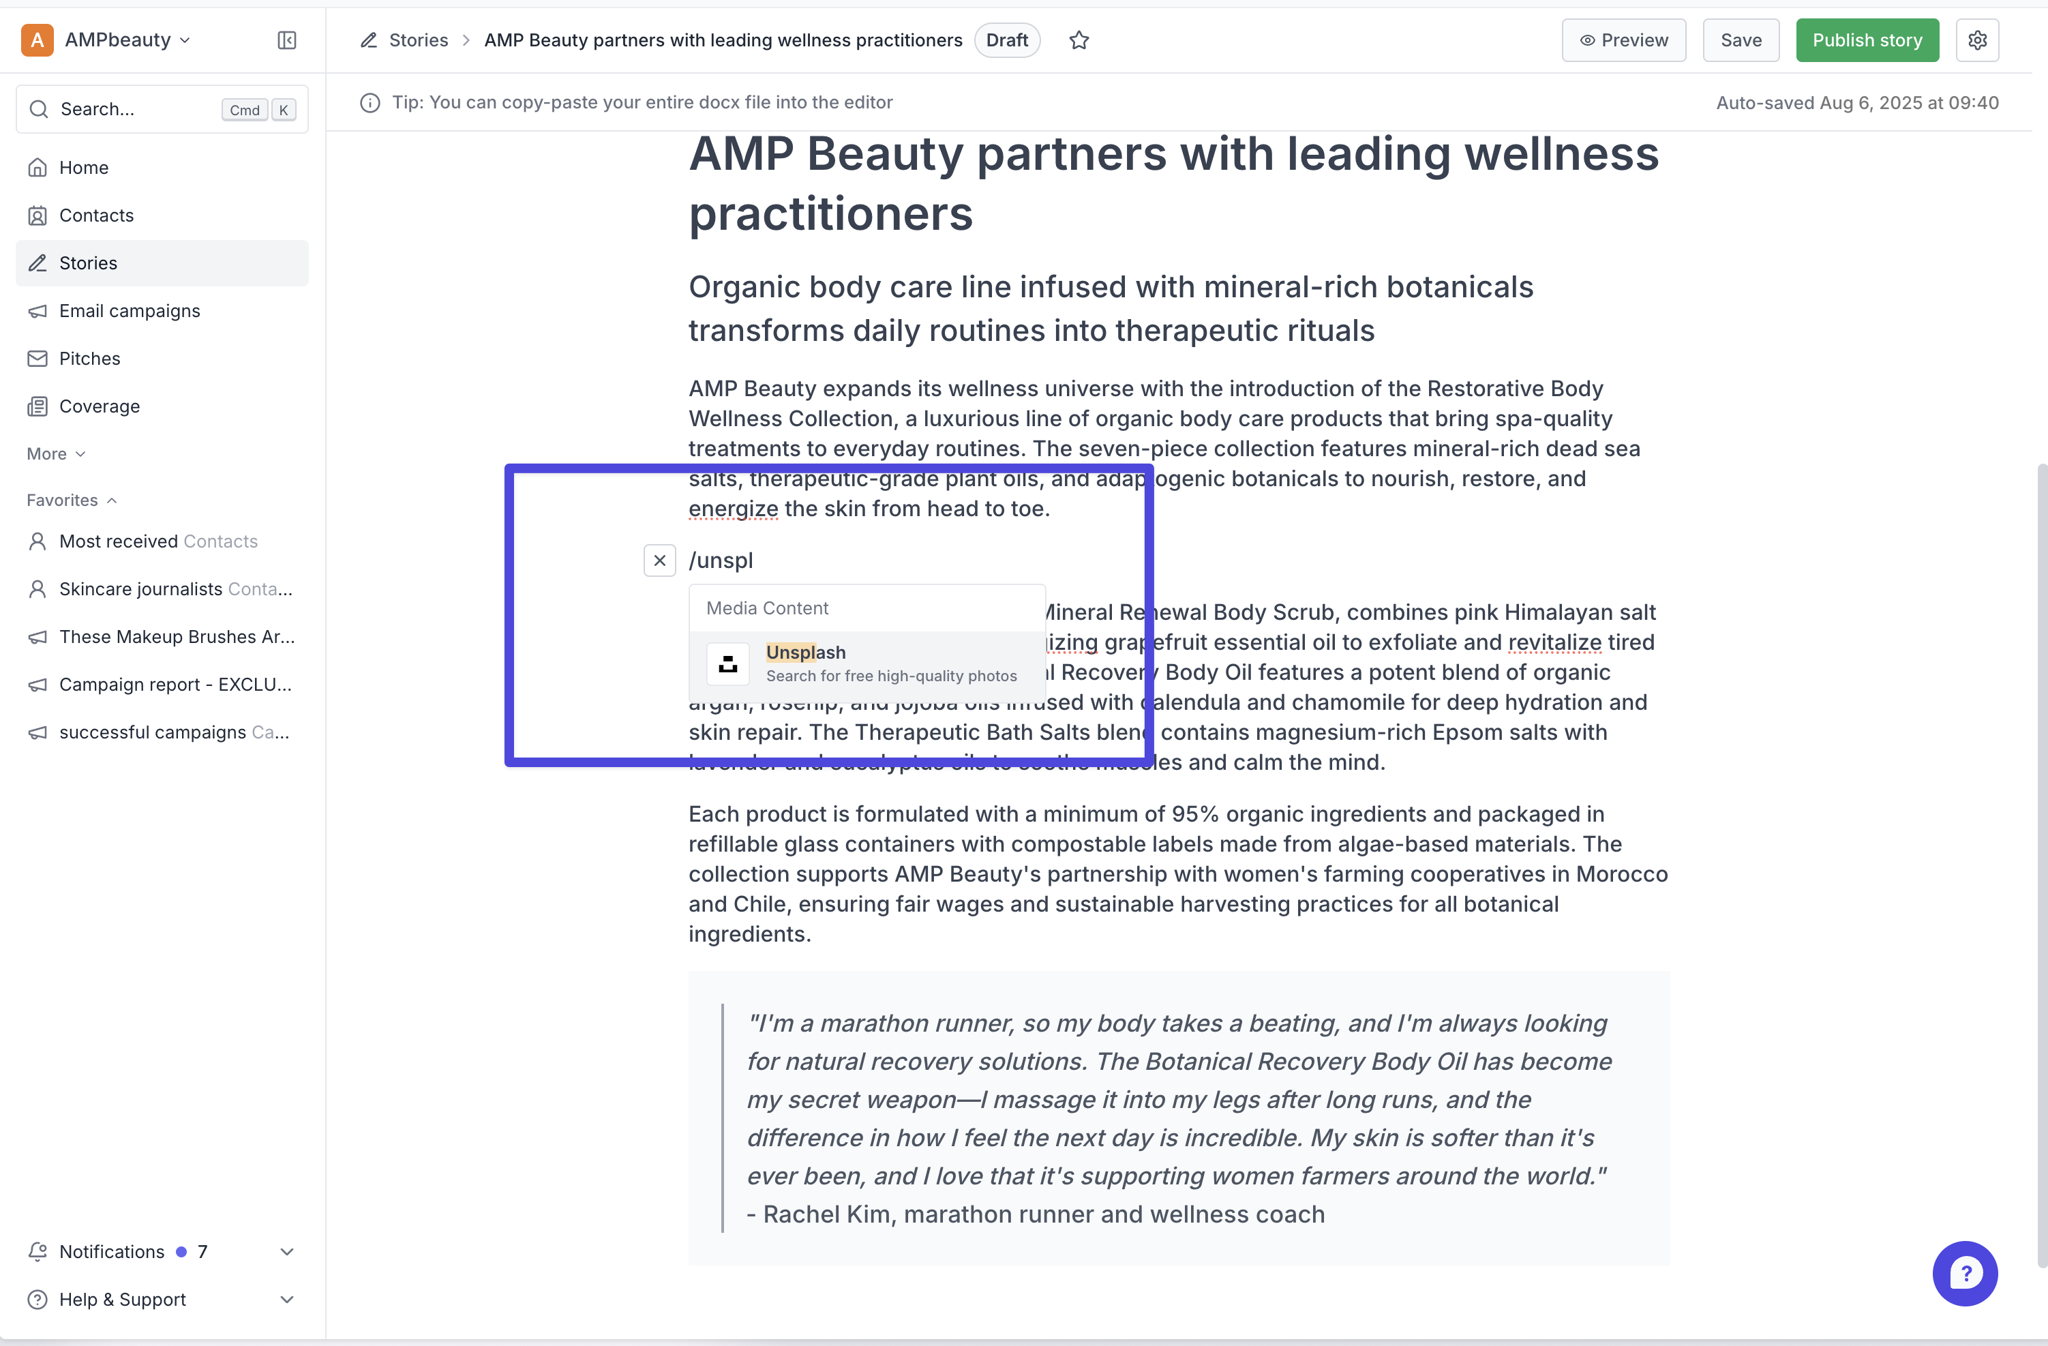The image size is (2048, 1346).
Task: Dismiss the slash command with the X button
Action: point(660,560)
